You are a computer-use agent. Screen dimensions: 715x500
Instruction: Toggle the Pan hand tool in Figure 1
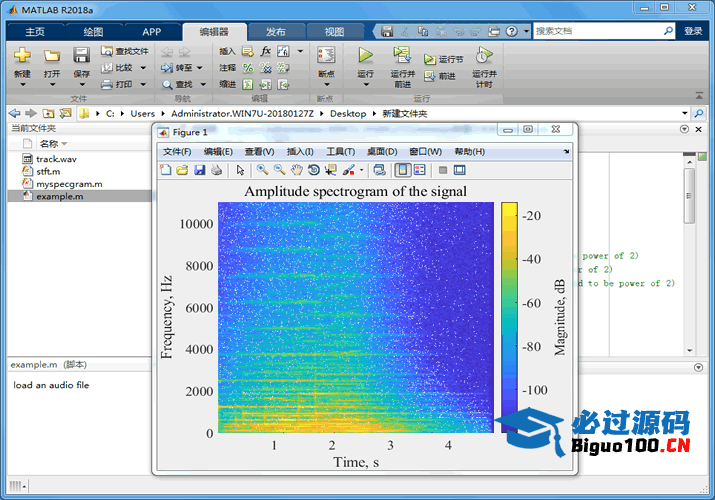(x=297, y=170)
